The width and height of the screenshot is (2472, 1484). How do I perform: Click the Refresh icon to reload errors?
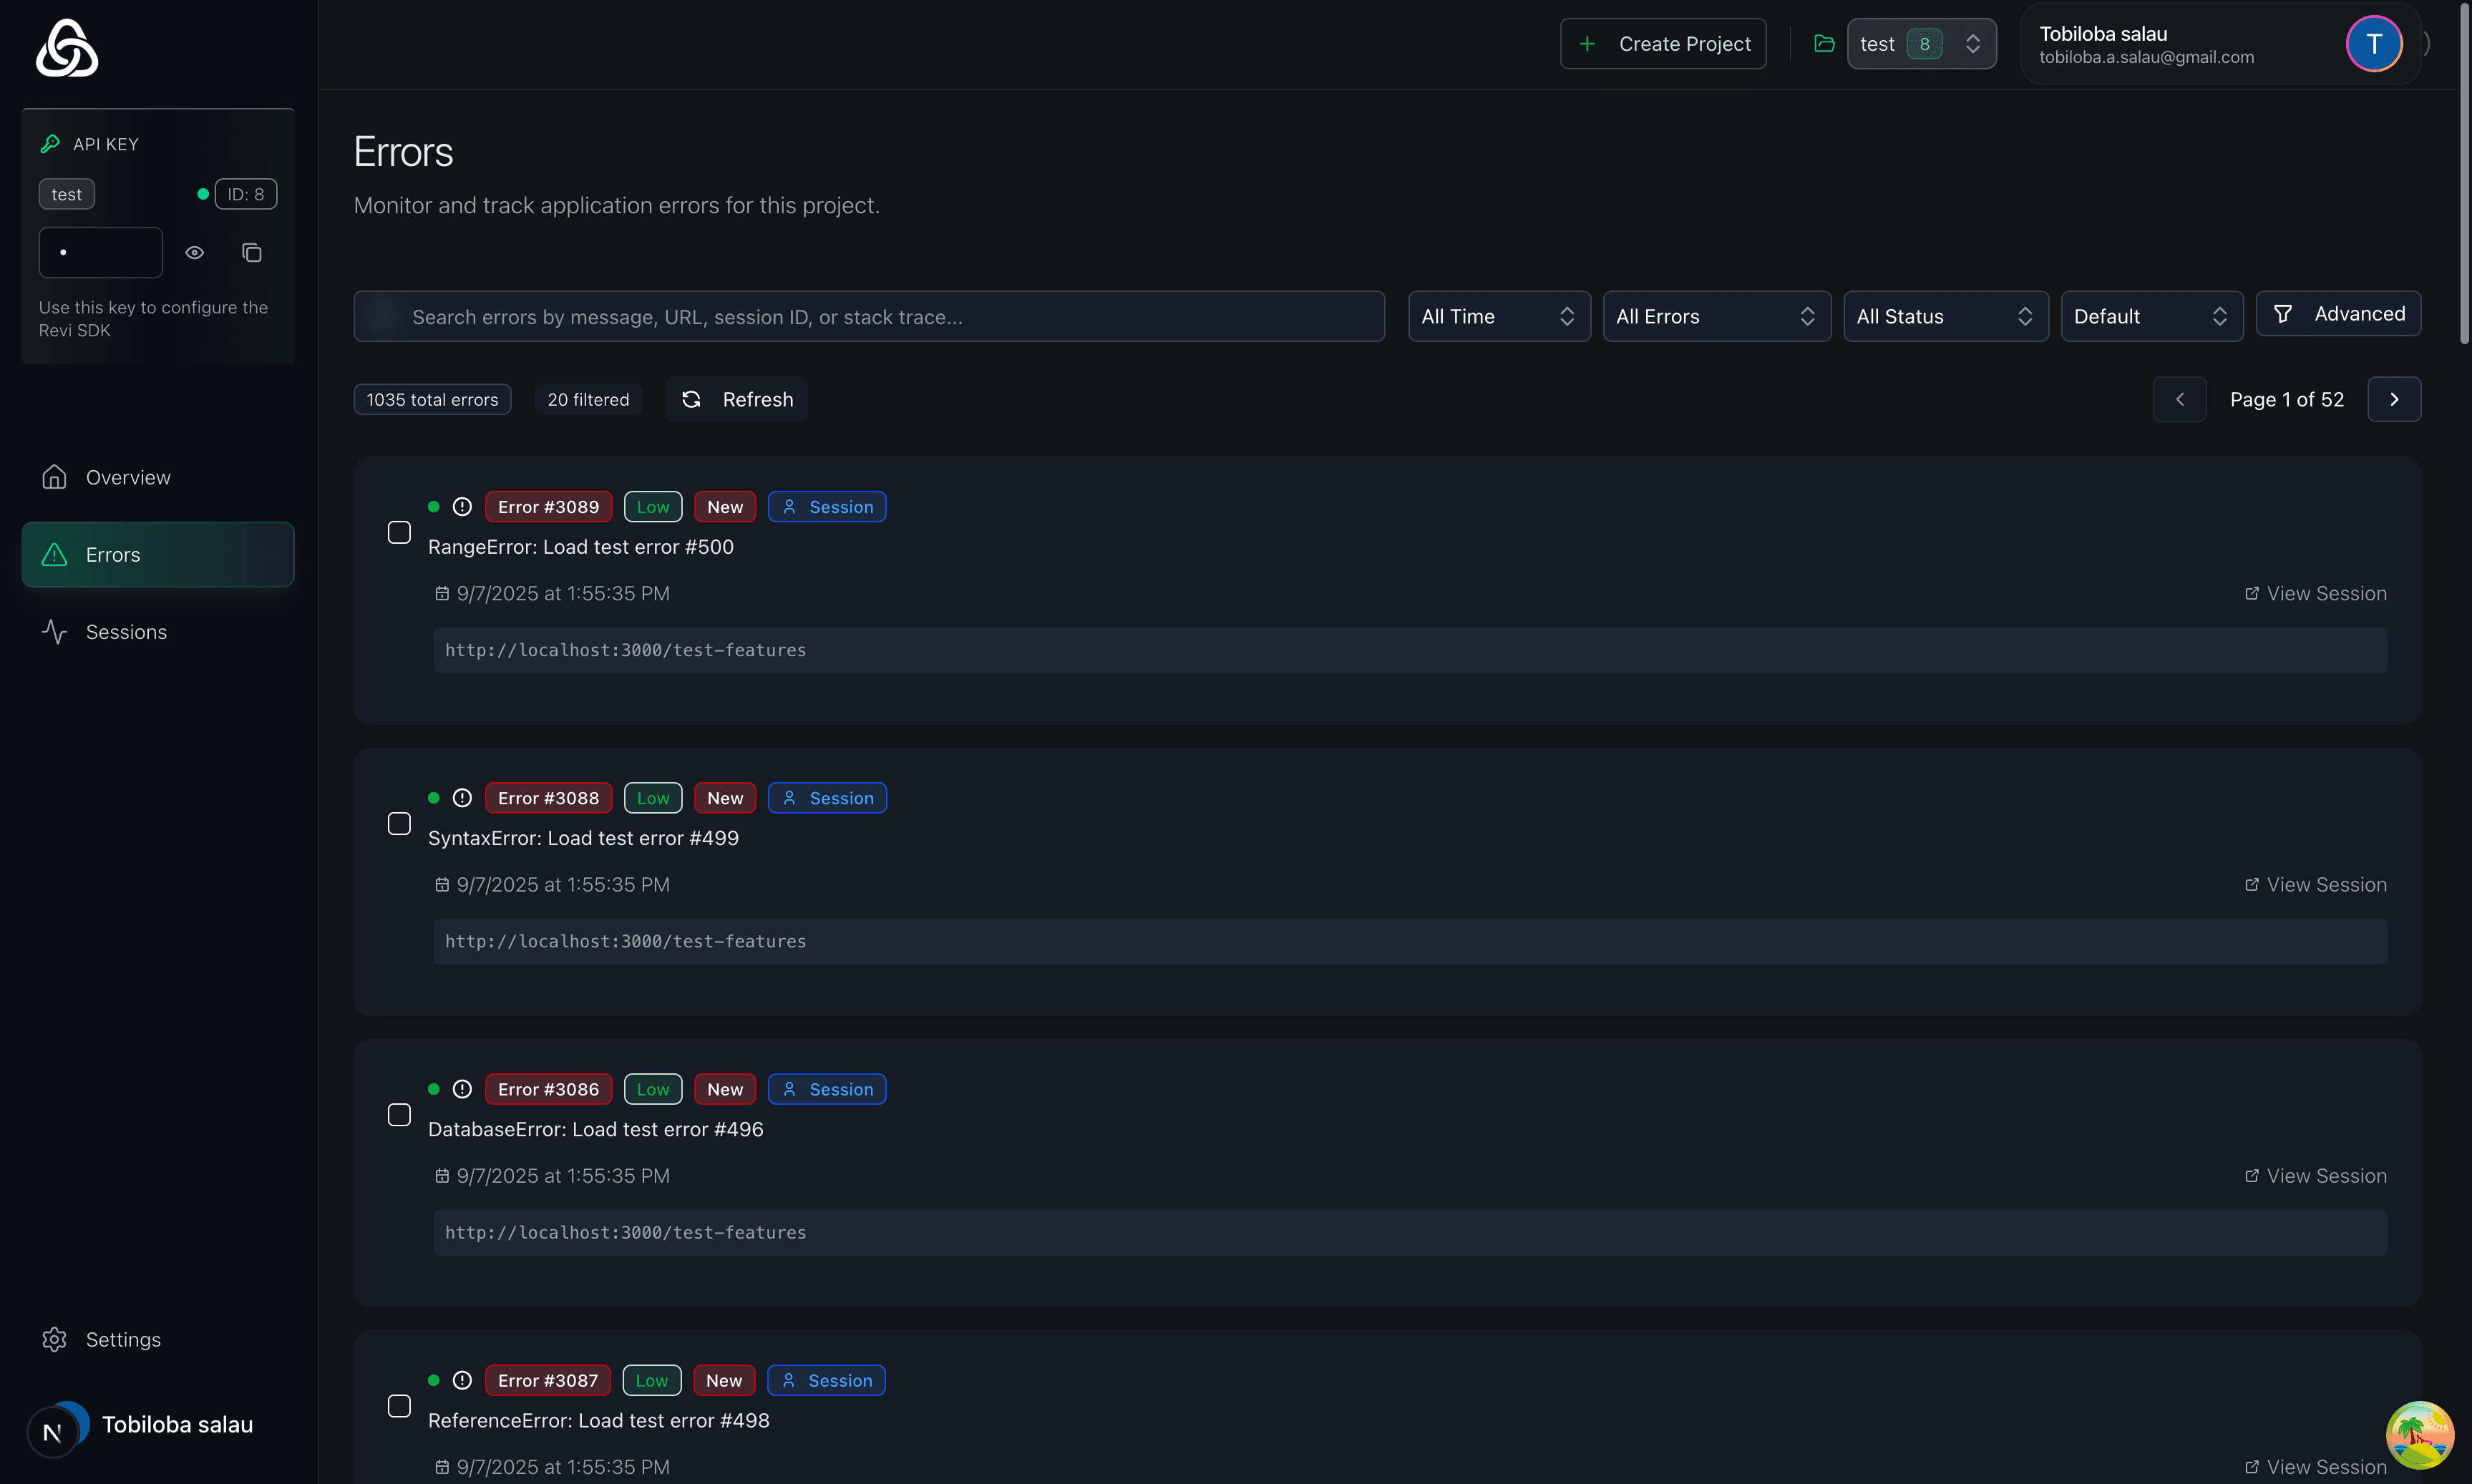[x=692, y=399]
